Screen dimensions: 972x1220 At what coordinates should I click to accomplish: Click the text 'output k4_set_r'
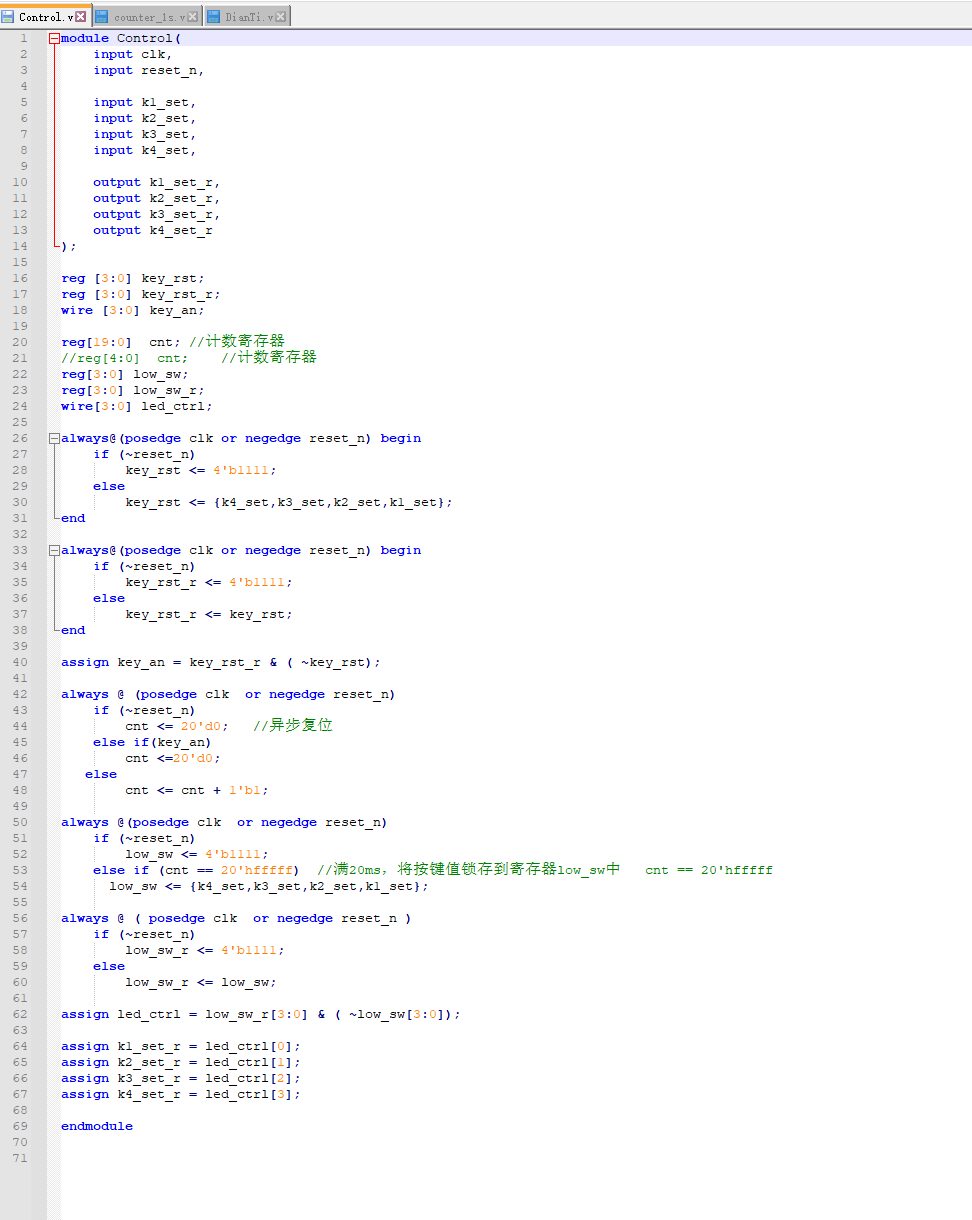pyautogui.click(x=153, y=230)
